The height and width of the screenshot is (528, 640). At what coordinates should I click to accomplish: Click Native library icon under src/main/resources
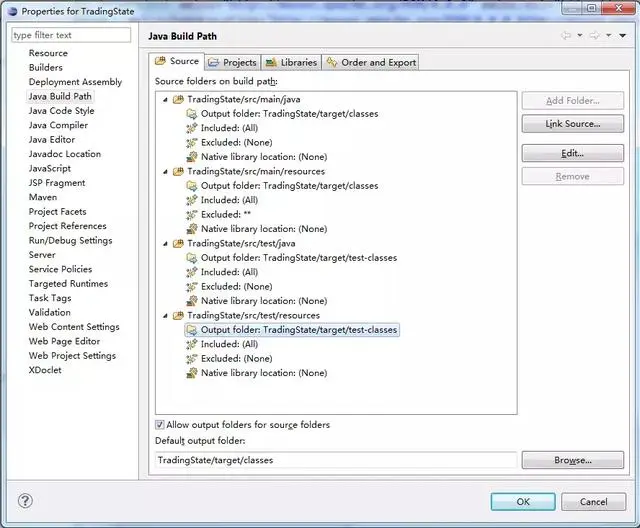click(x=192, y=229)
